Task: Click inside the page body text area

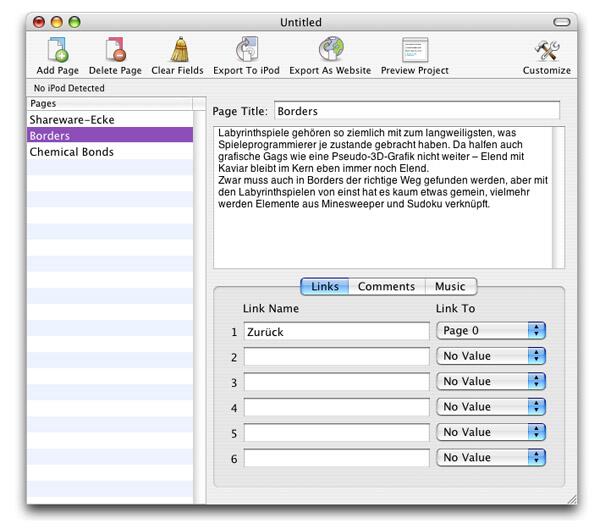Action: (383, 197)
